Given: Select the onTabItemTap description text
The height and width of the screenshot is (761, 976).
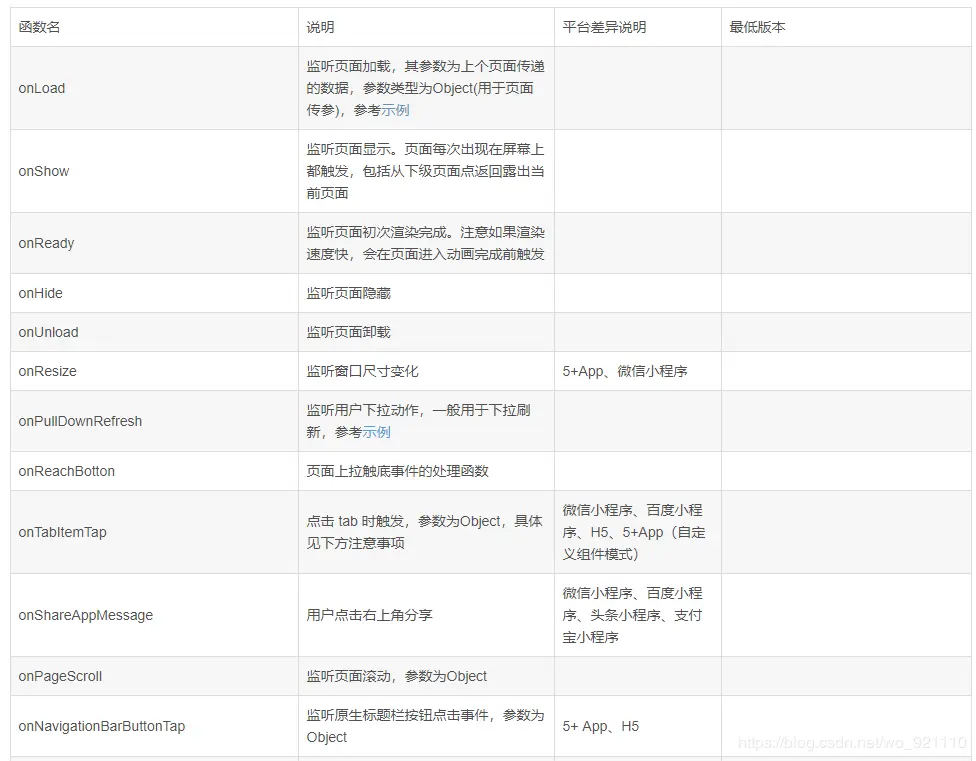Looking at the screenshot, I should [424, 532].
